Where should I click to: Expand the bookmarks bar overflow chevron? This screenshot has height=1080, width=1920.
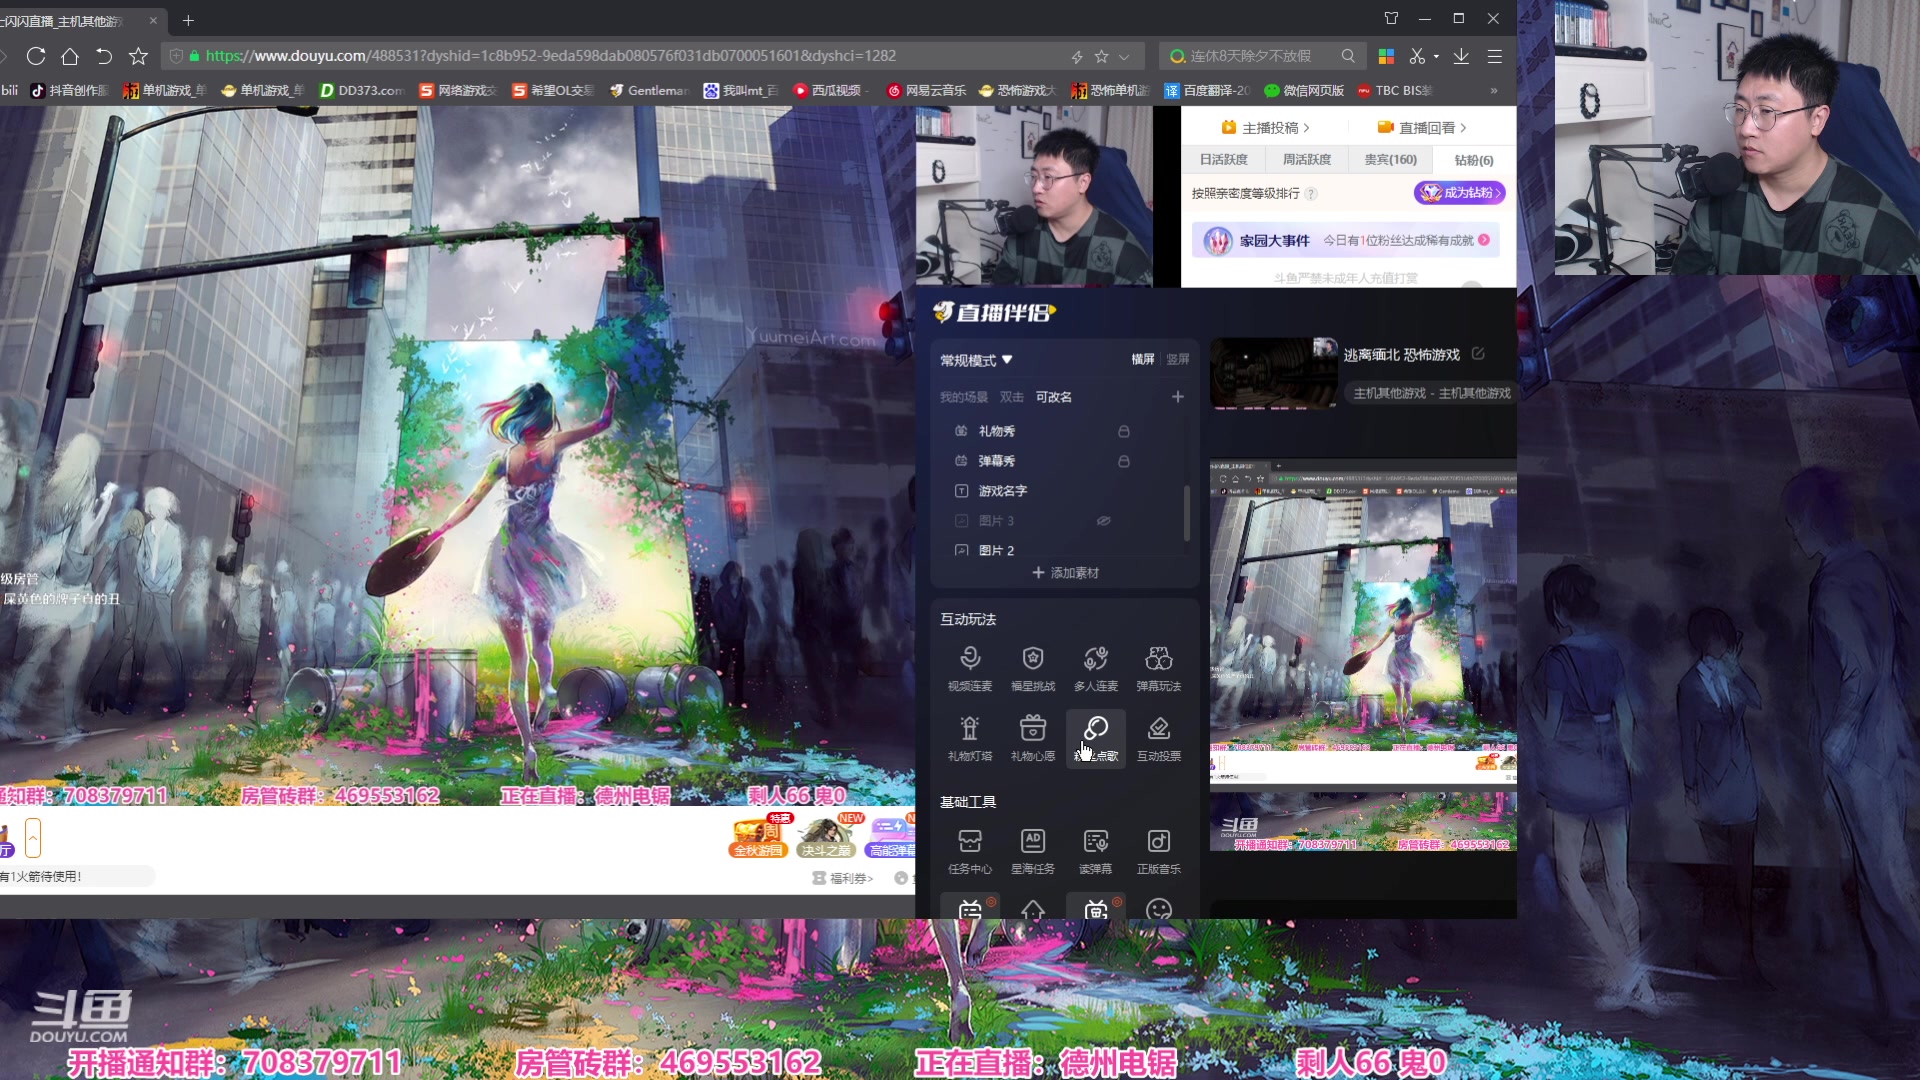coord(1494,90)
